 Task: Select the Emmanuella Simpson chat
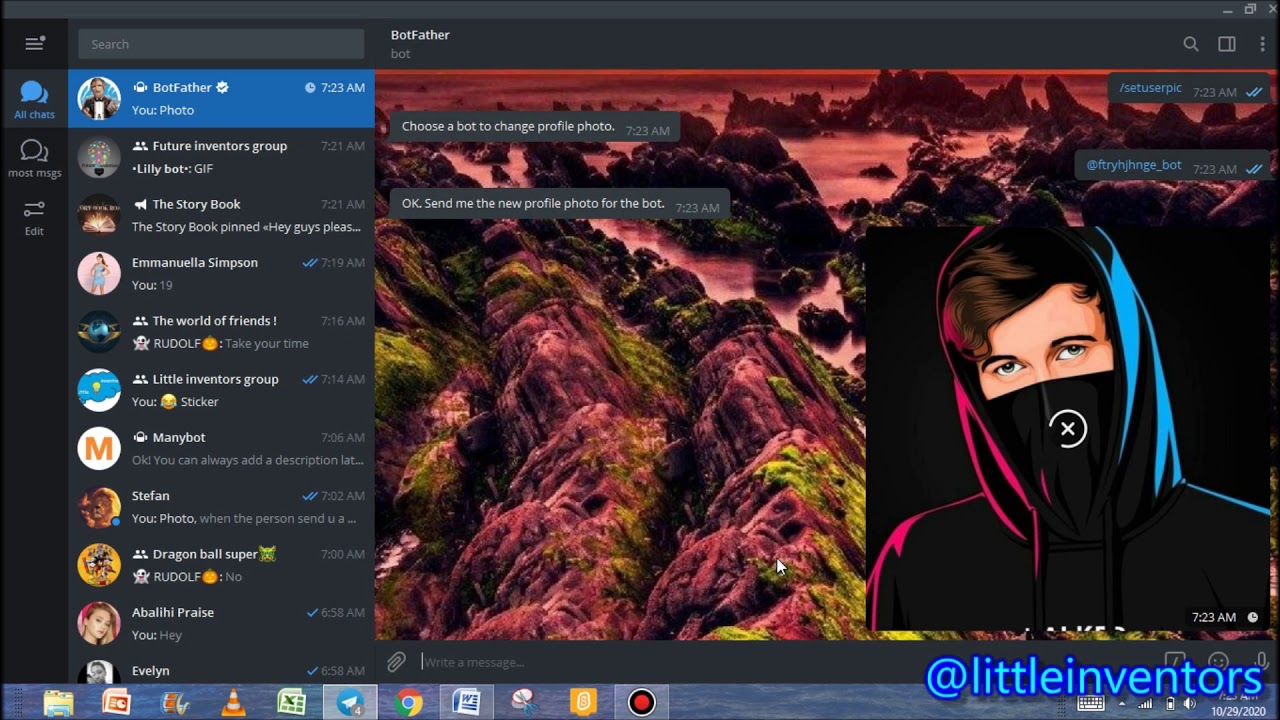pos(221,273)
